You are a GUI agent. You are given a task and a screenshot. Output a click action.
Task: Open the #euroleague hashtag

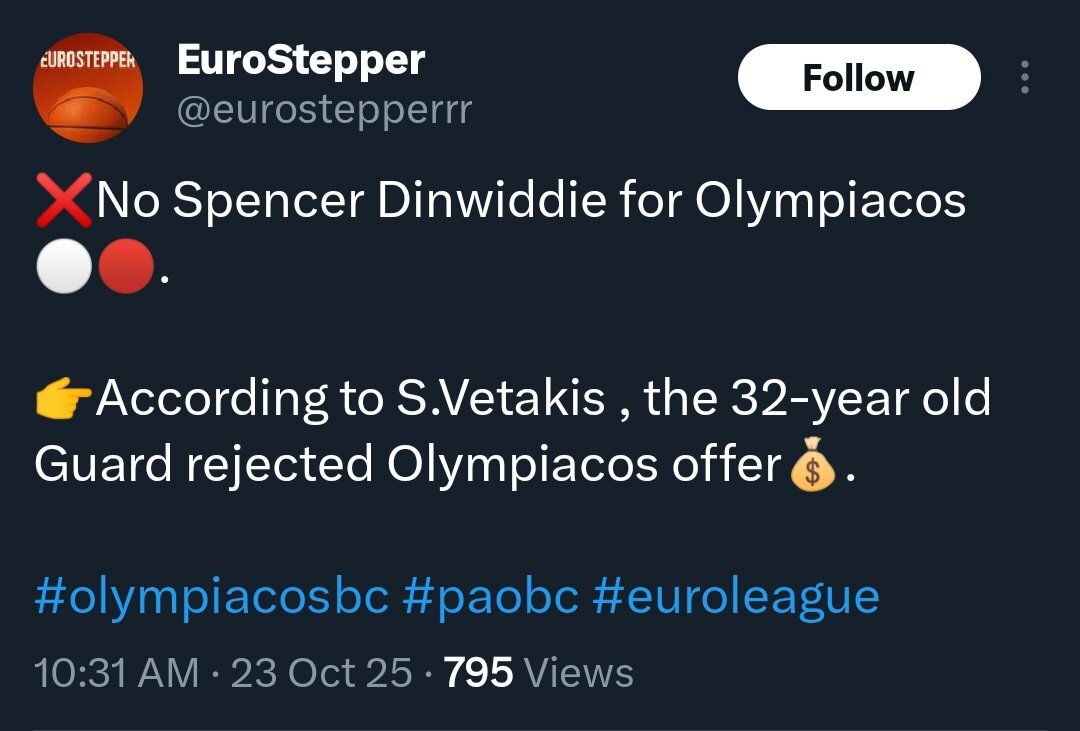(736, 597)
